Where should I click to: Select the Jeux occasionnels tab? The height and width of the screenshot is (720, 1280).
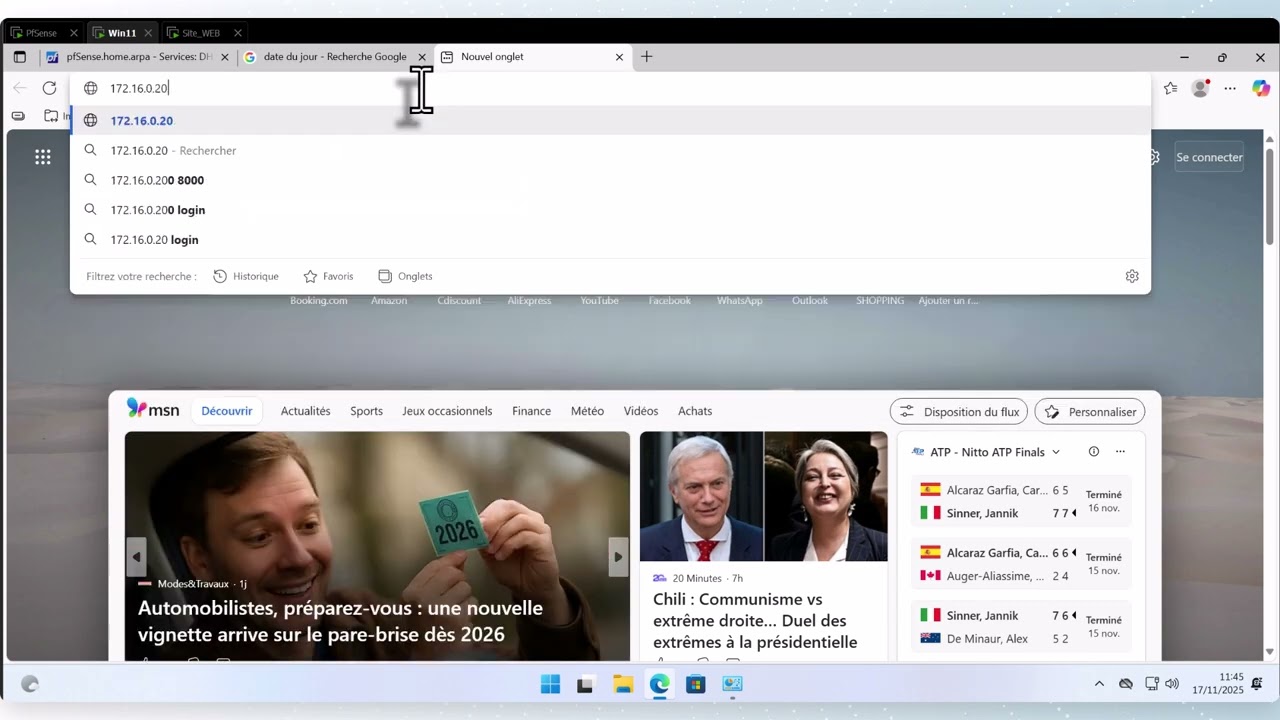point(447,411)
